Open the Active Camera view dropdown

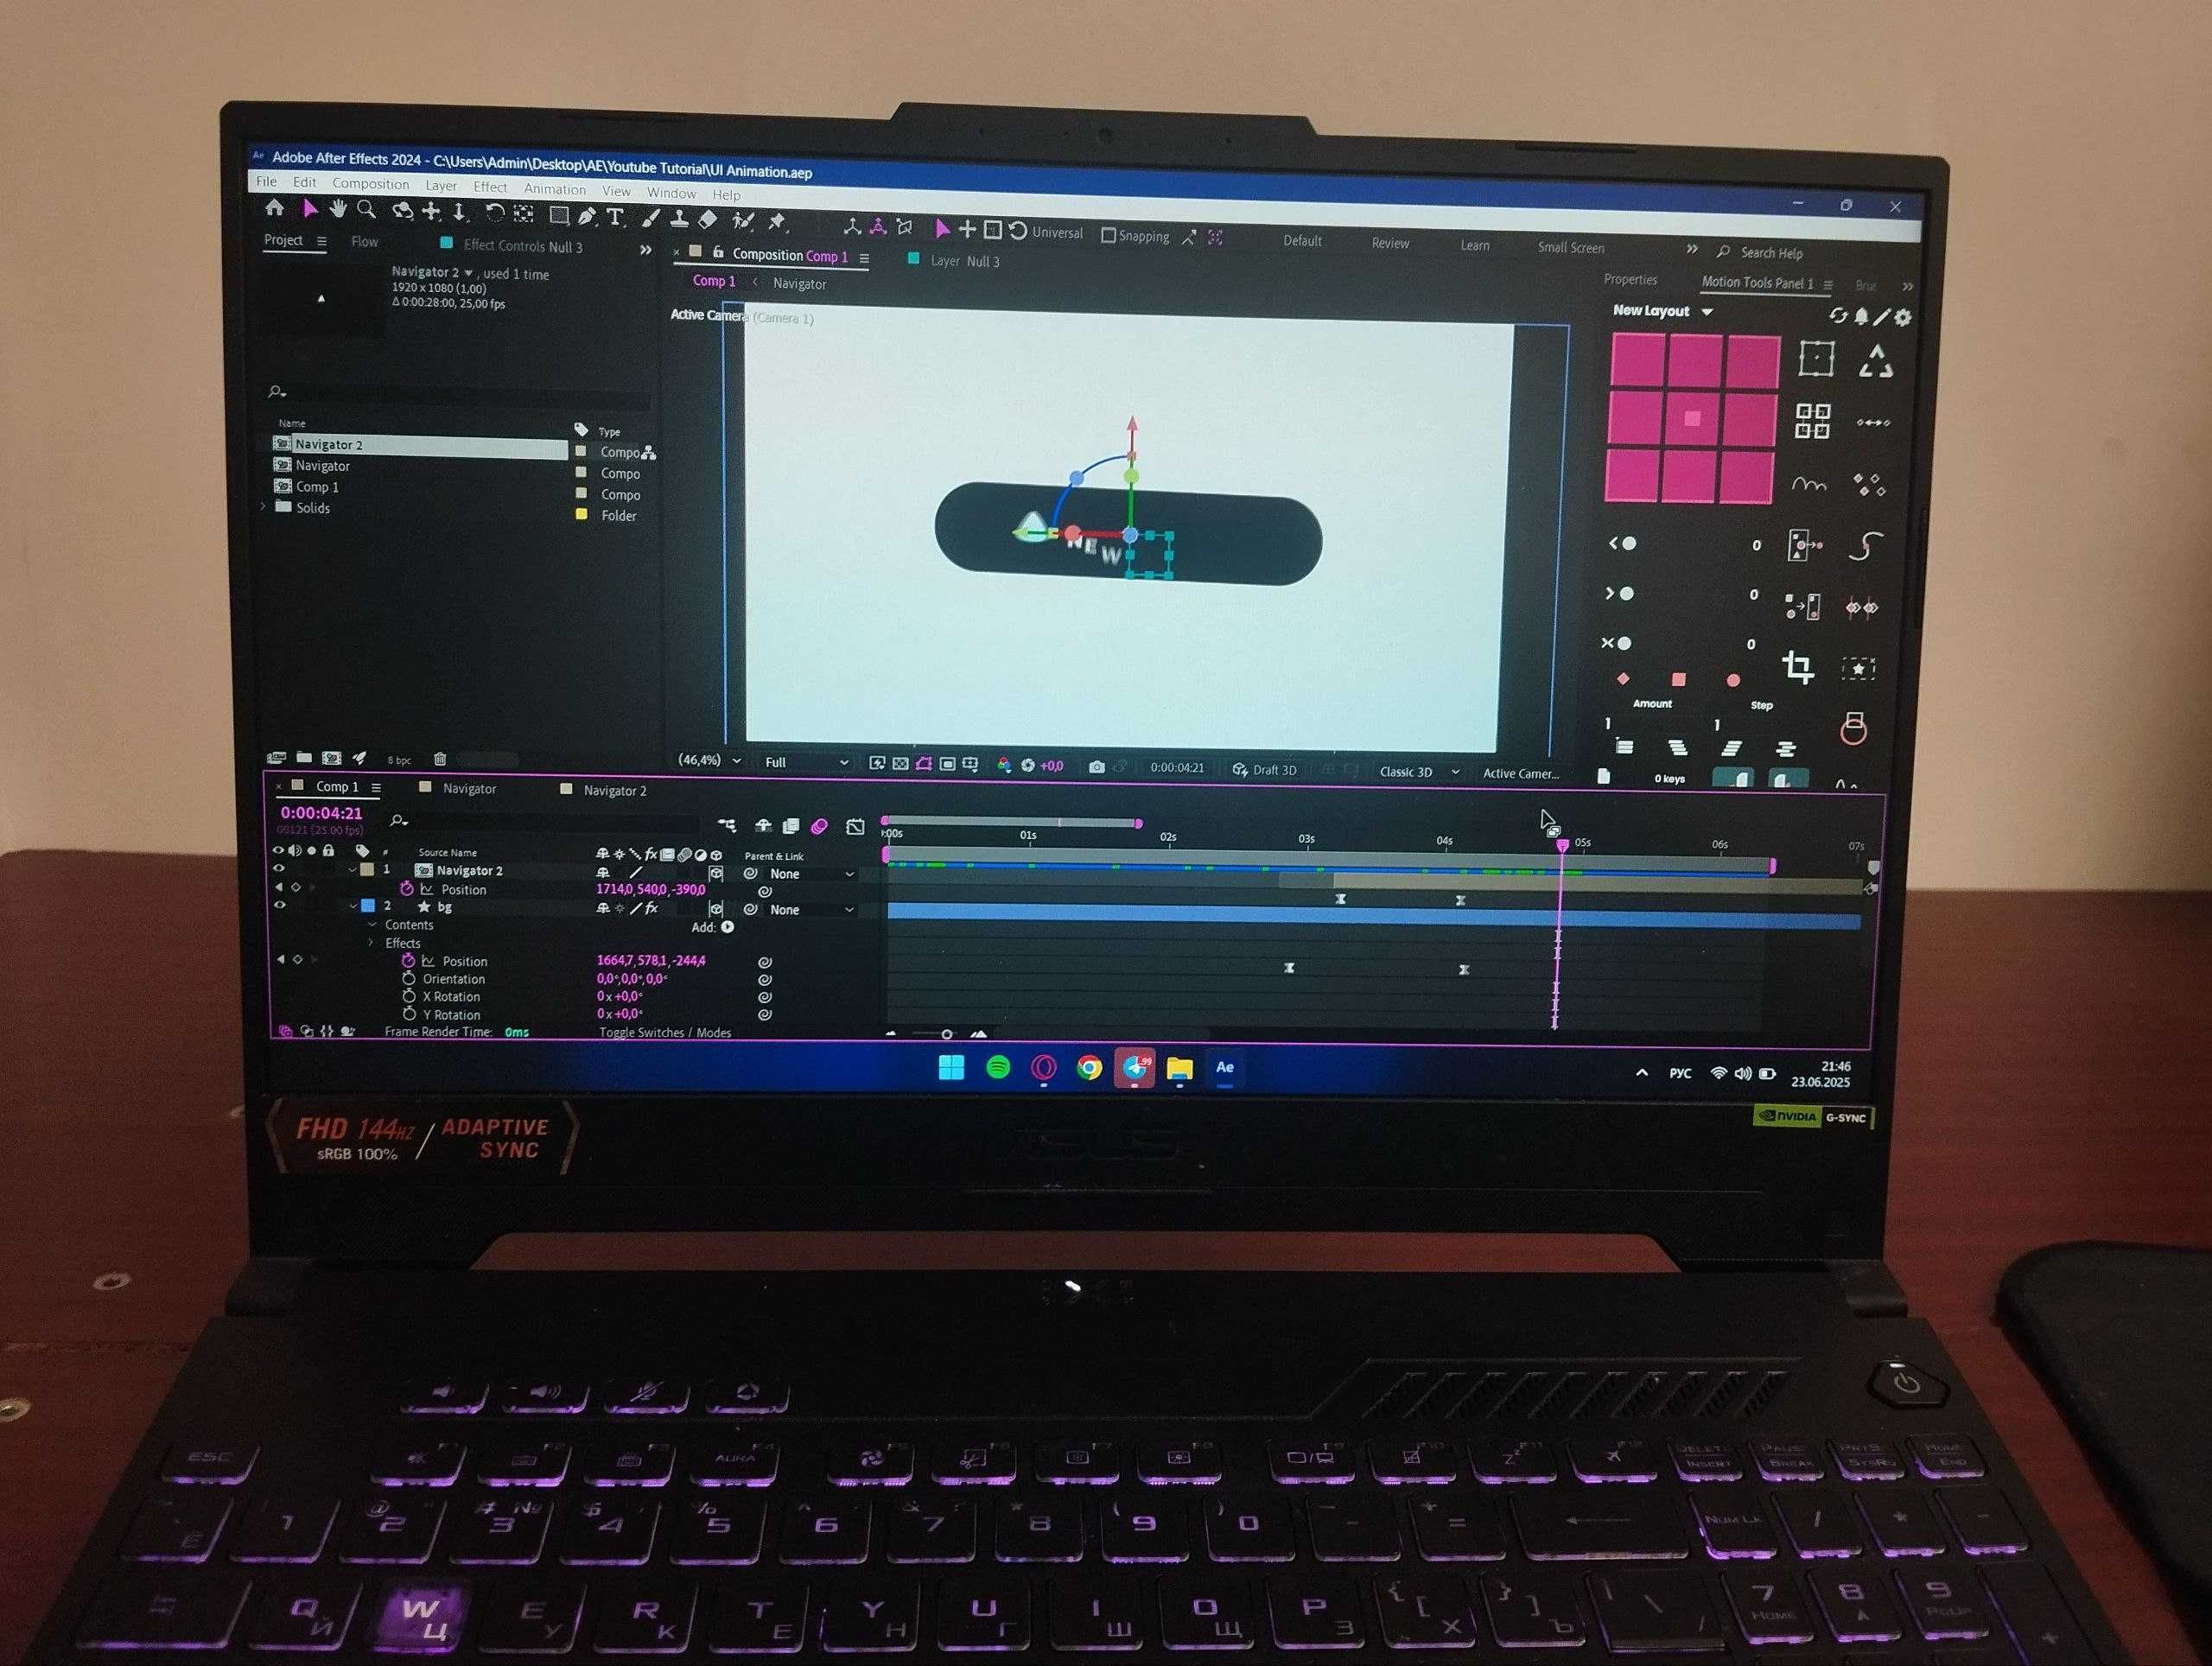pos(1520,773)
